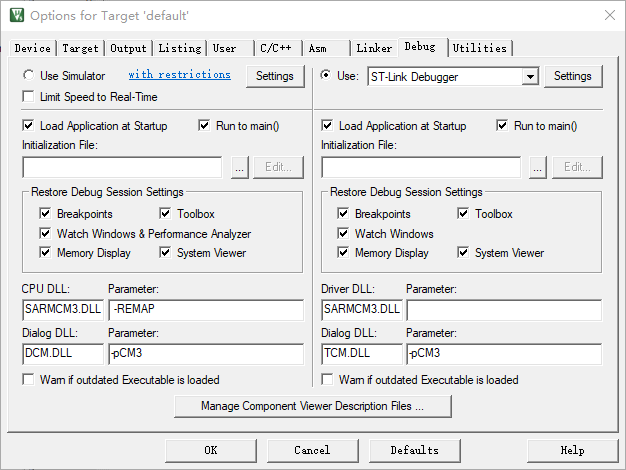Open the Linker tab

click(374, 48)
